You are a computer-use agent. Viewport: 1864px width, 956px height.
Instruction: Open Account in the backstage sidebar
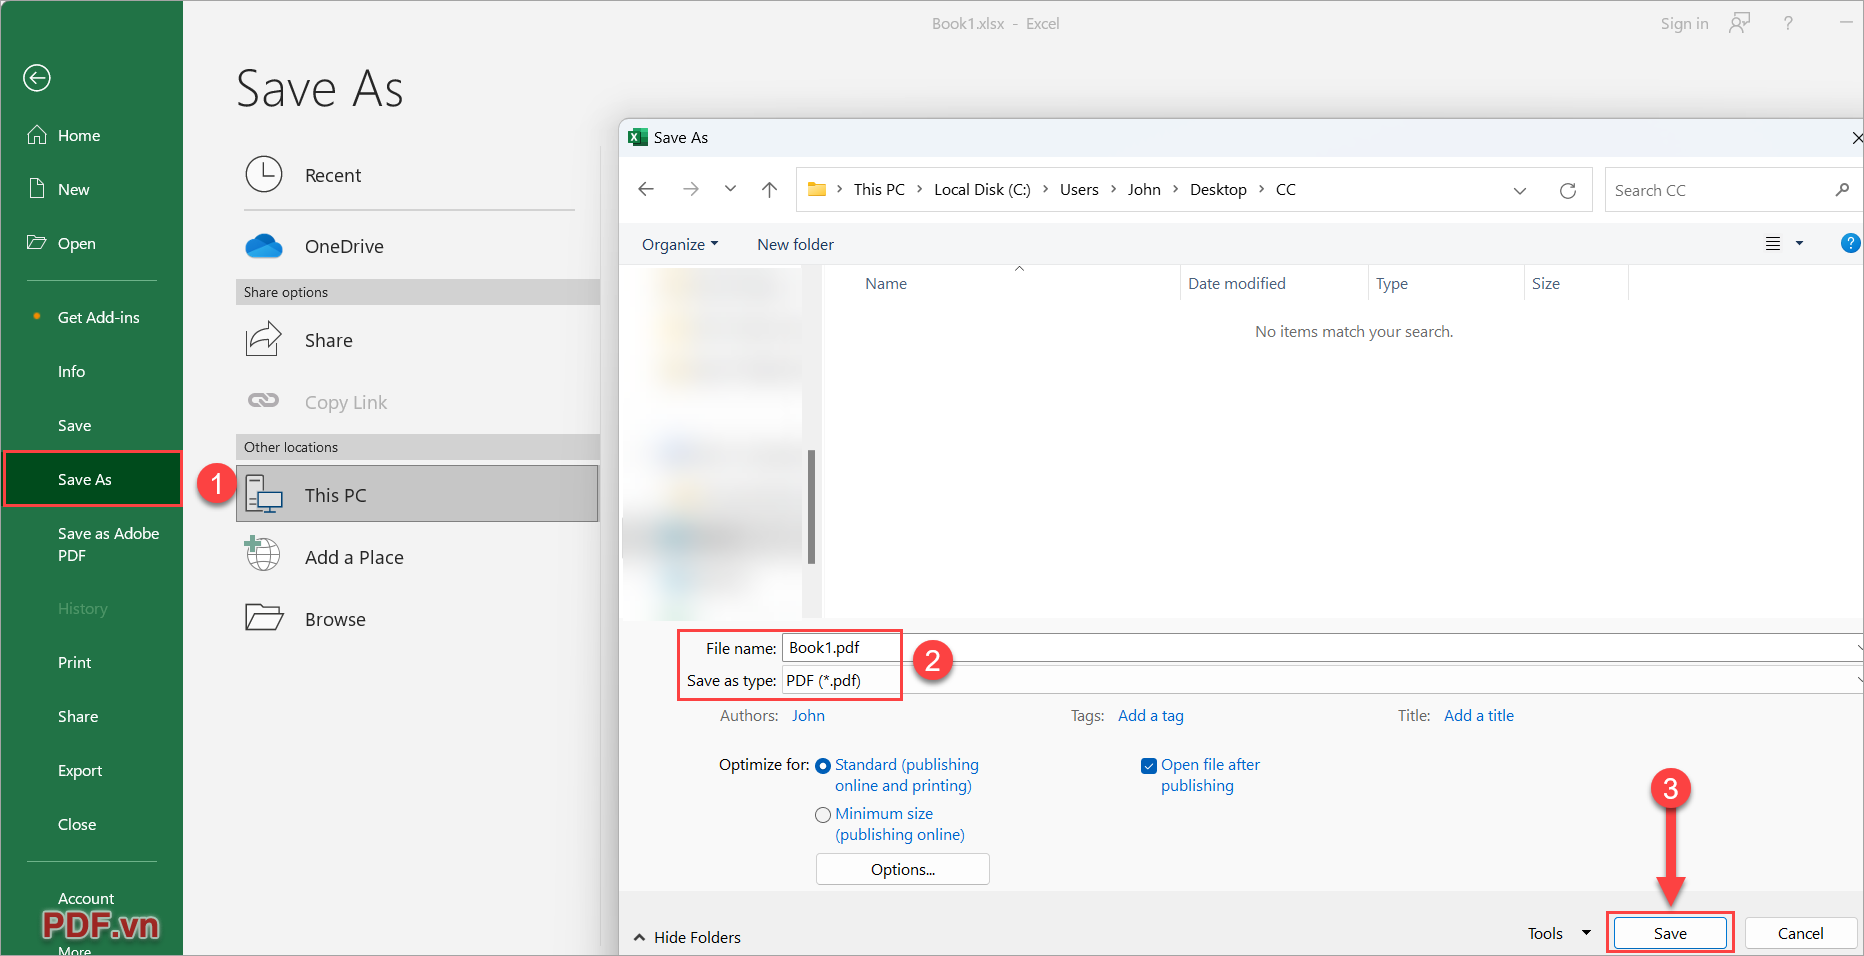(86, 898)
